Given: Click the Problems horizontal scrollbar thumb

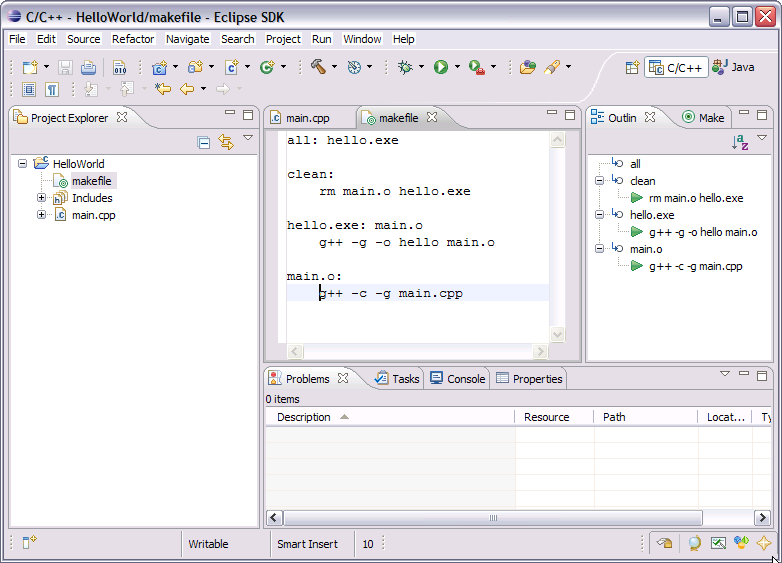Looking at the screenshot, I should pos(493,518).
